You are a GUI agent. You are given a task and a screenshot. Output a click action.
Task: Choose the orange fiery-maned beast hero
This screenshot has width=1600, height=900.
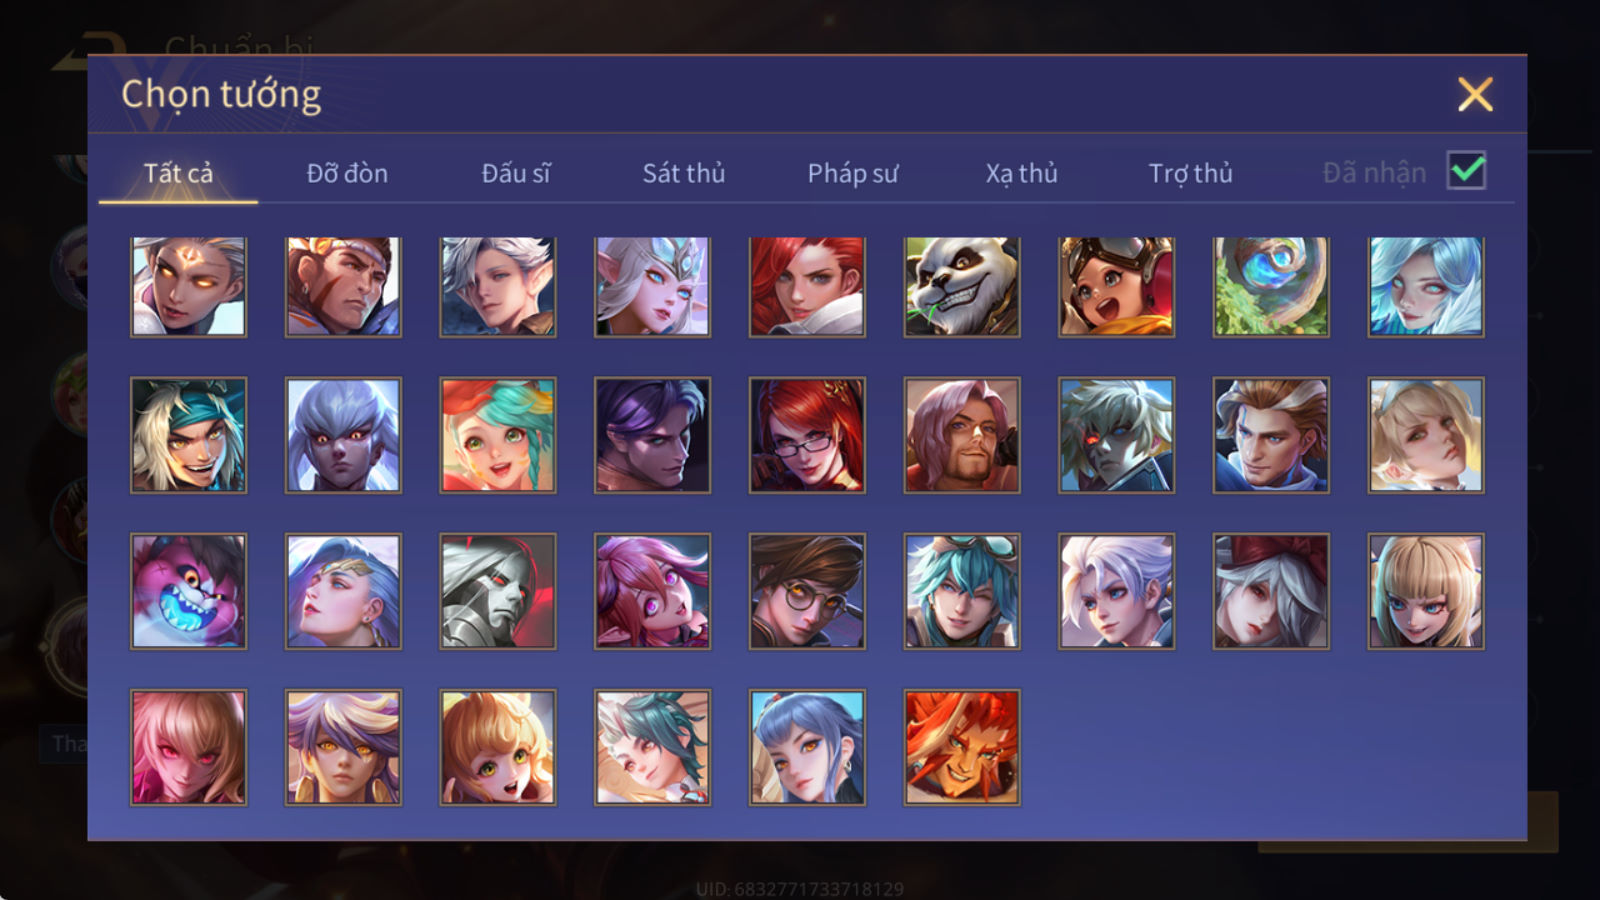tap(962, 747)
